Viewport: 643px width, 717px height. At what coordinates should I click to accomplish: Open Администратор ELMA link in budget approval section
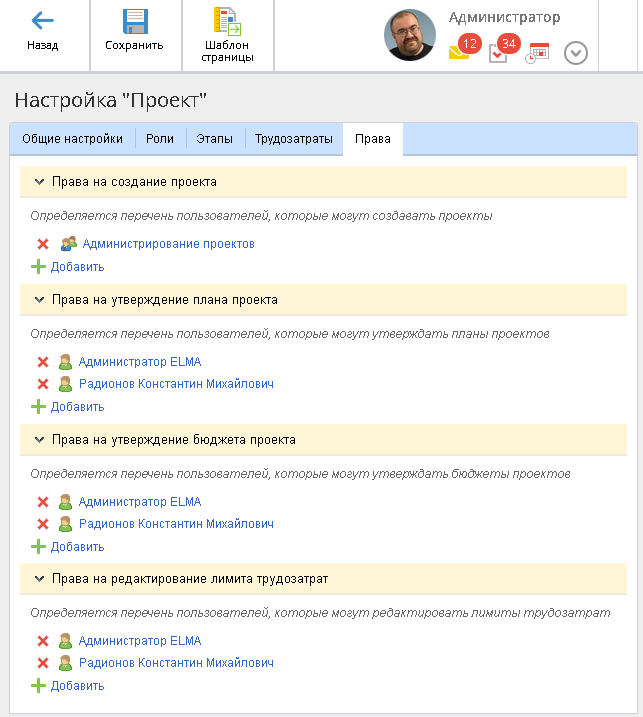140,502
